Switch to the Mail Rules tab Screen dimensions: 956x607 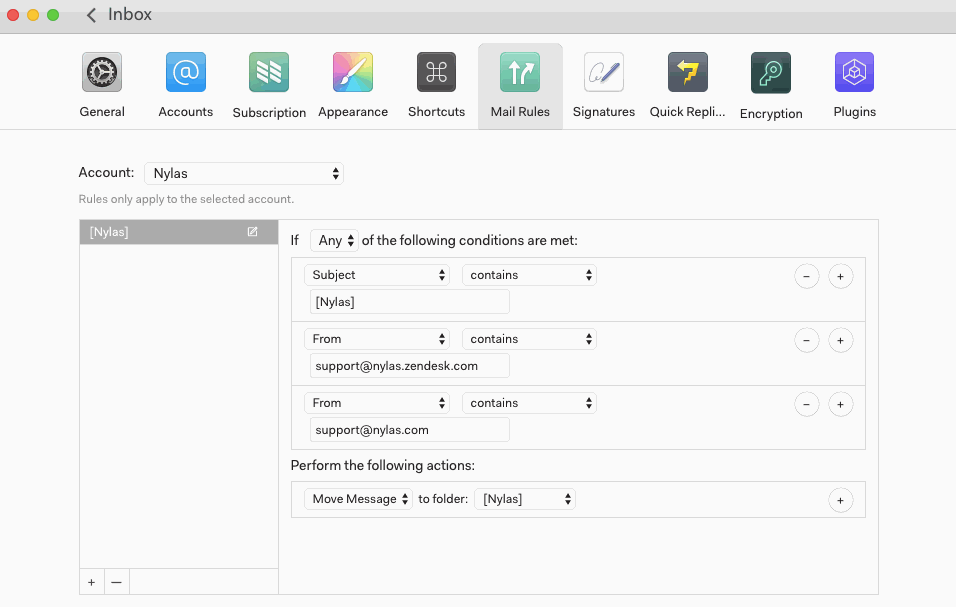pos(520,85)
